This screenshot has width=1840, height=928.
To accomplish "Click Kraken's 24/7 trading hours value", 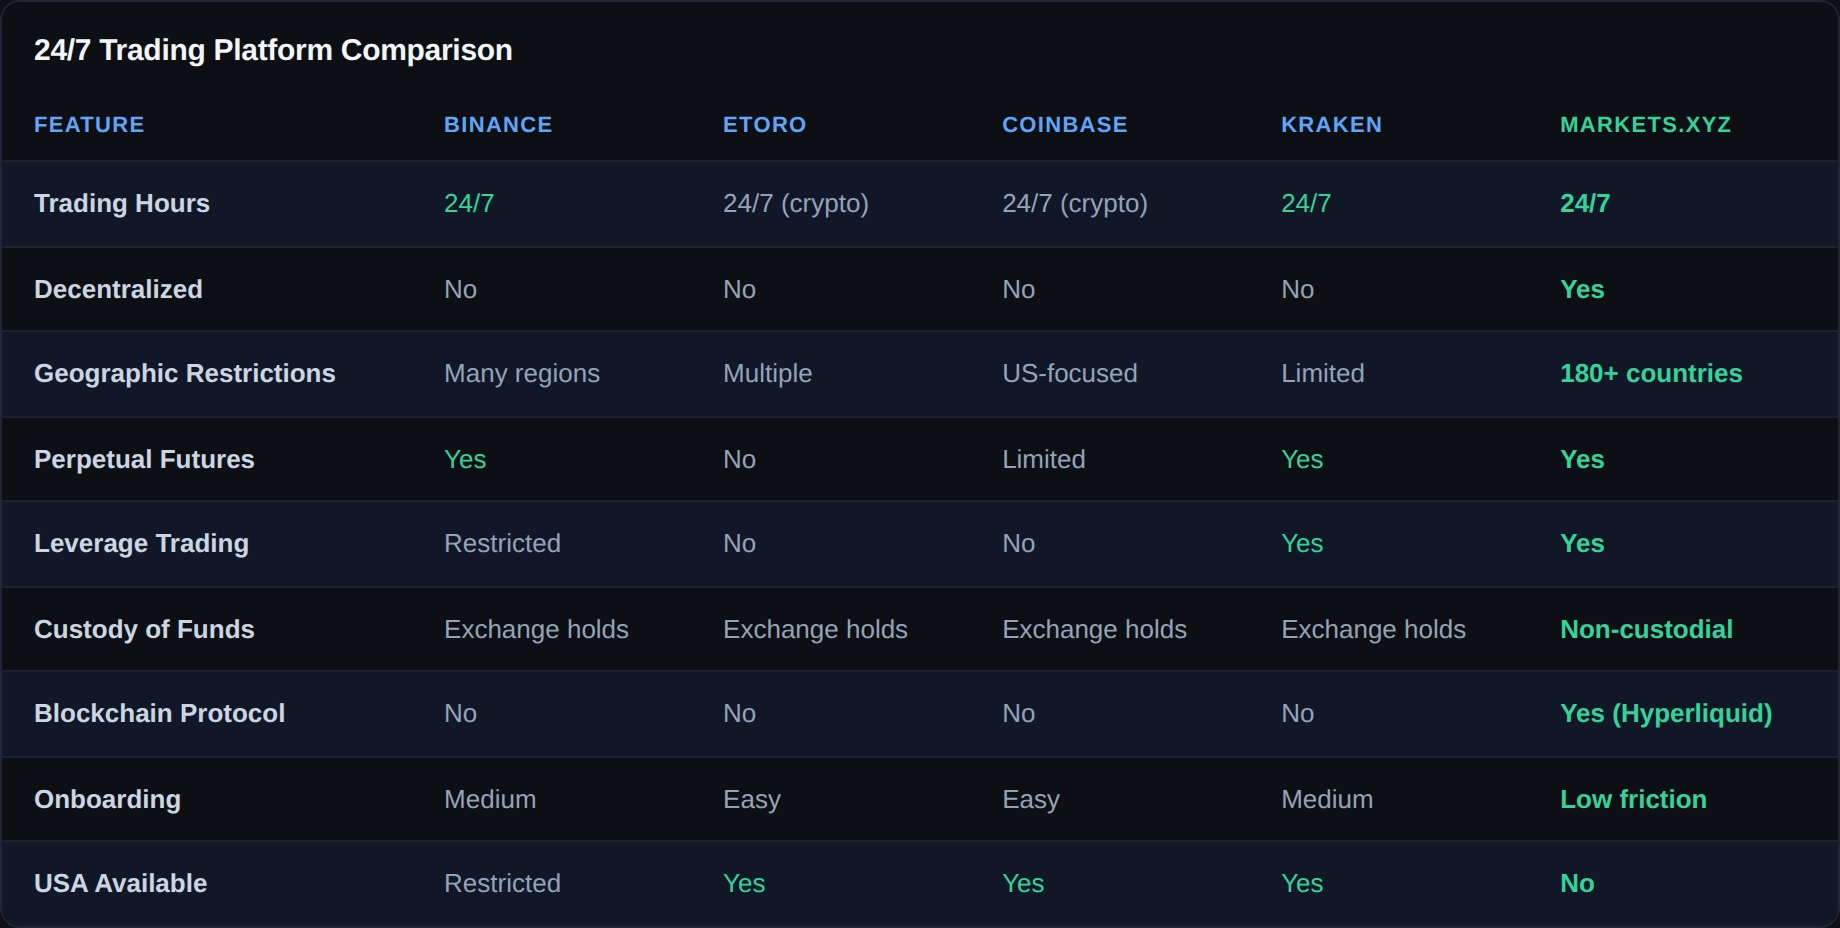I will click(x=1306, y=203).
